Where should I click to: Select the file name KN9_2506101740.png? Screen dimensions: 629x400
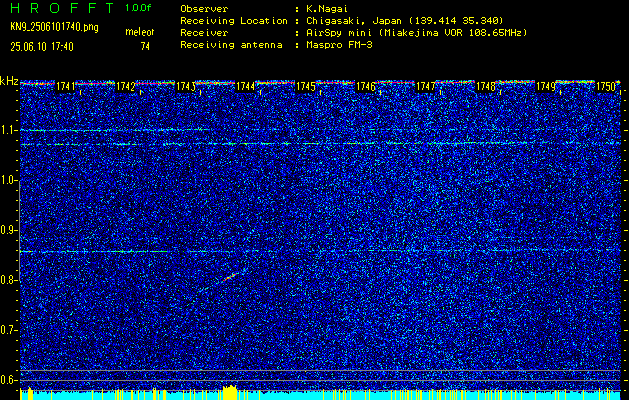tap(54, 27)
